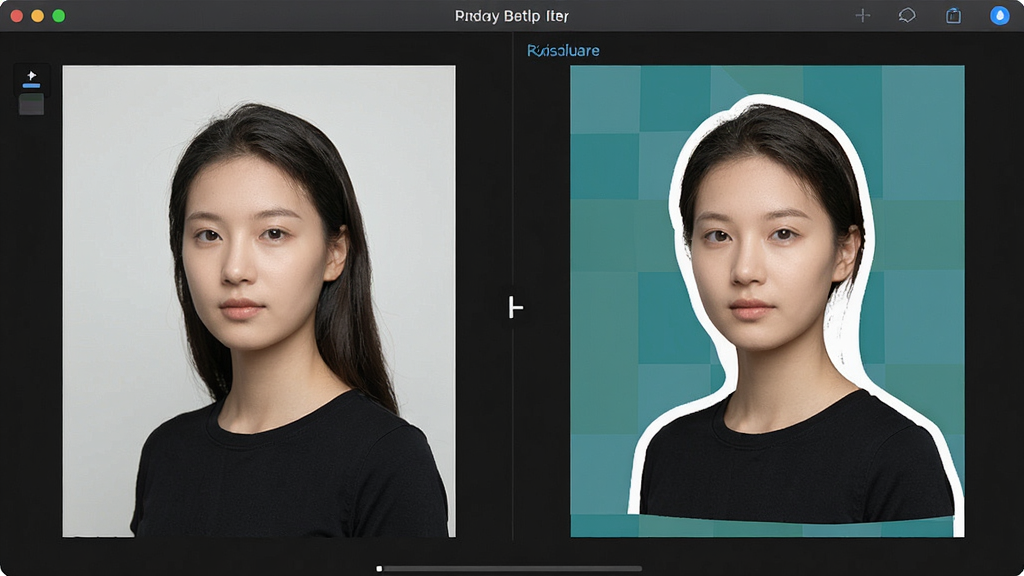Click the plus icon in the title bar
1024x576 pixels.
pyautogui.click(x=863, y=15)
